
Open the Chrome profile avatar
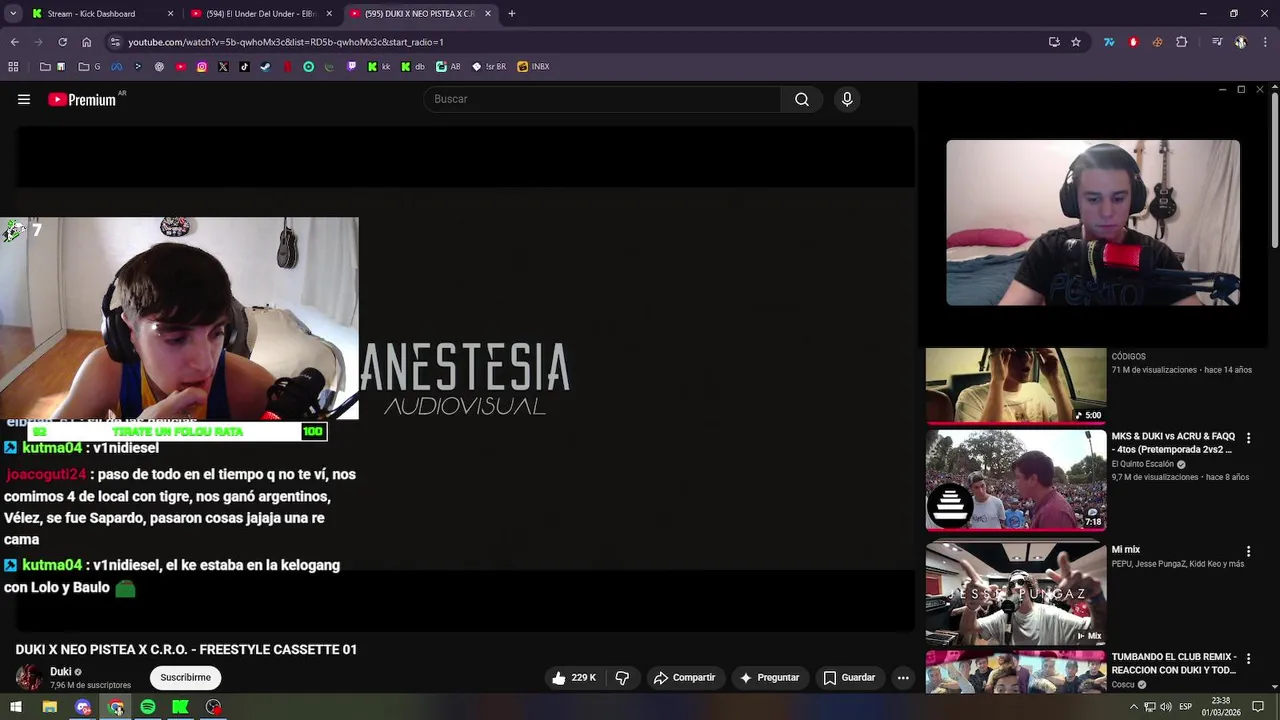tap(1241, 42)
